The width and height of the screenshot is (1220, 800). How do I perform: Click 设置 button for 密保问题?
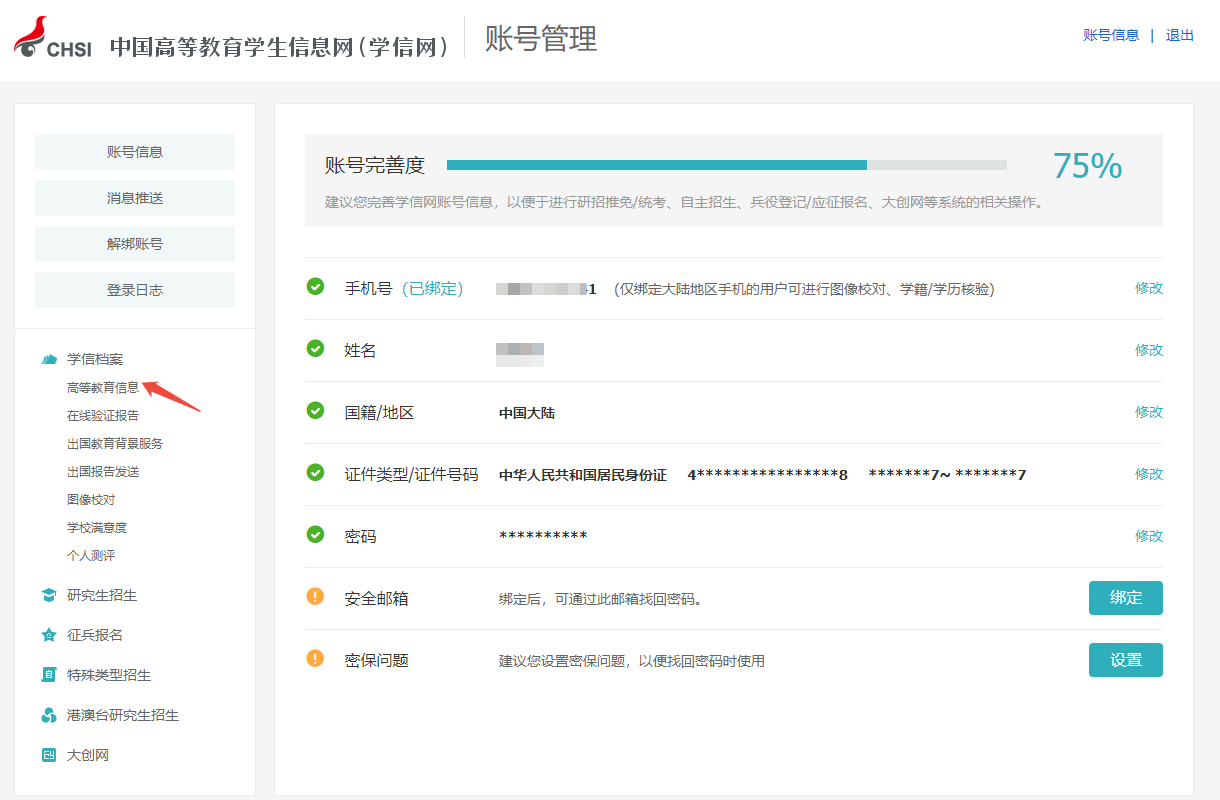click(1126, 660)
